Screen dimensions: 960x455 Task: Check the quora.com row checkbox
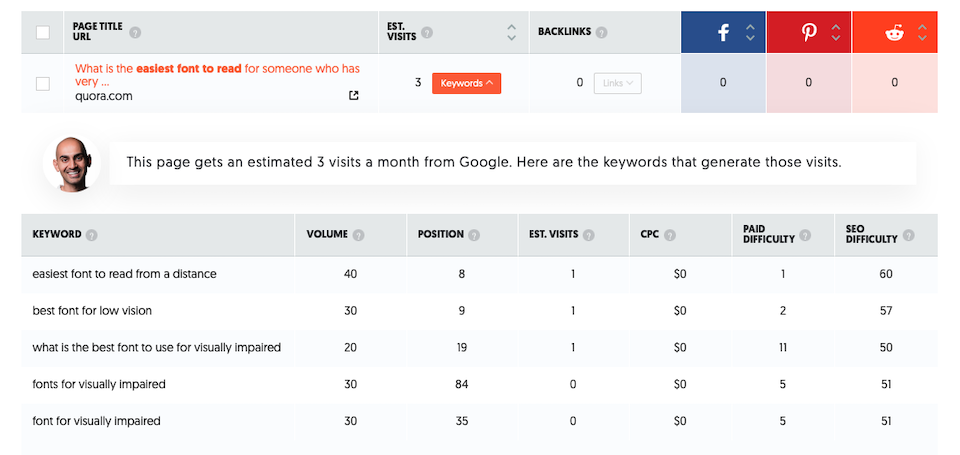[x=43, y=83]
